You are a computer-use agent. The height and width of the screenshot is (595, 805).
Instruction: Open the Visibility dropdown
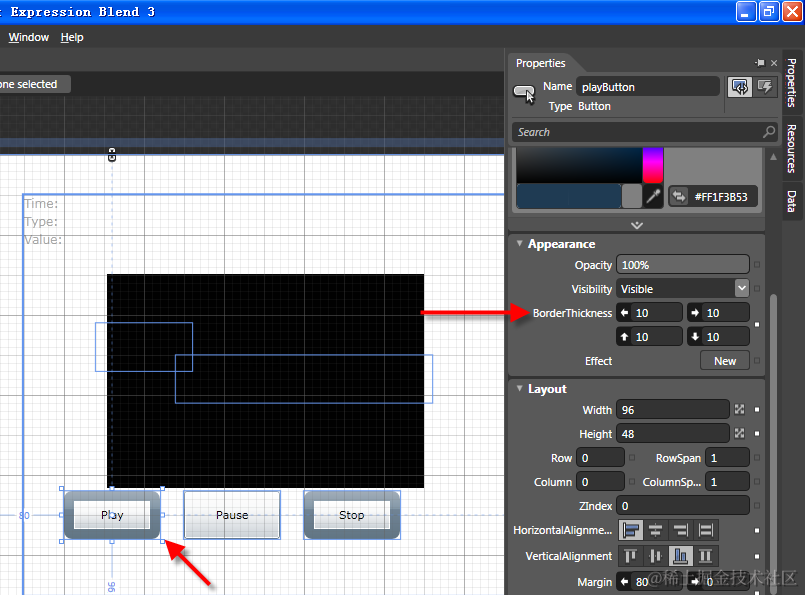[x=741, y=289]
